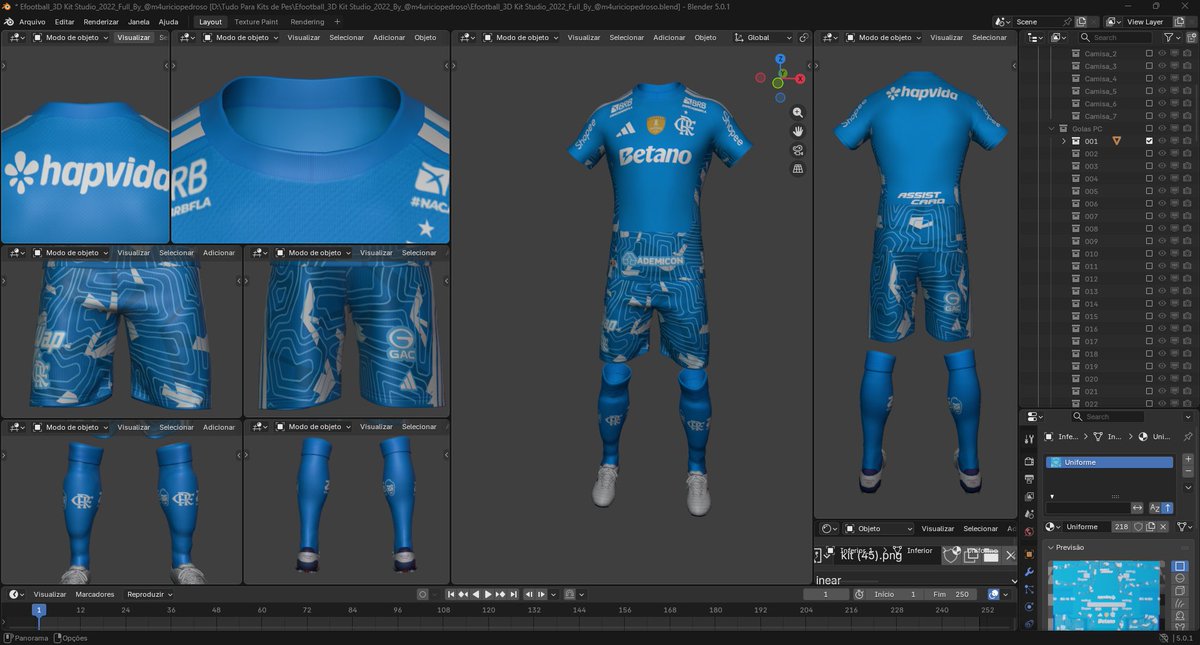Open the View Layer properties icon

[1029, 496]
